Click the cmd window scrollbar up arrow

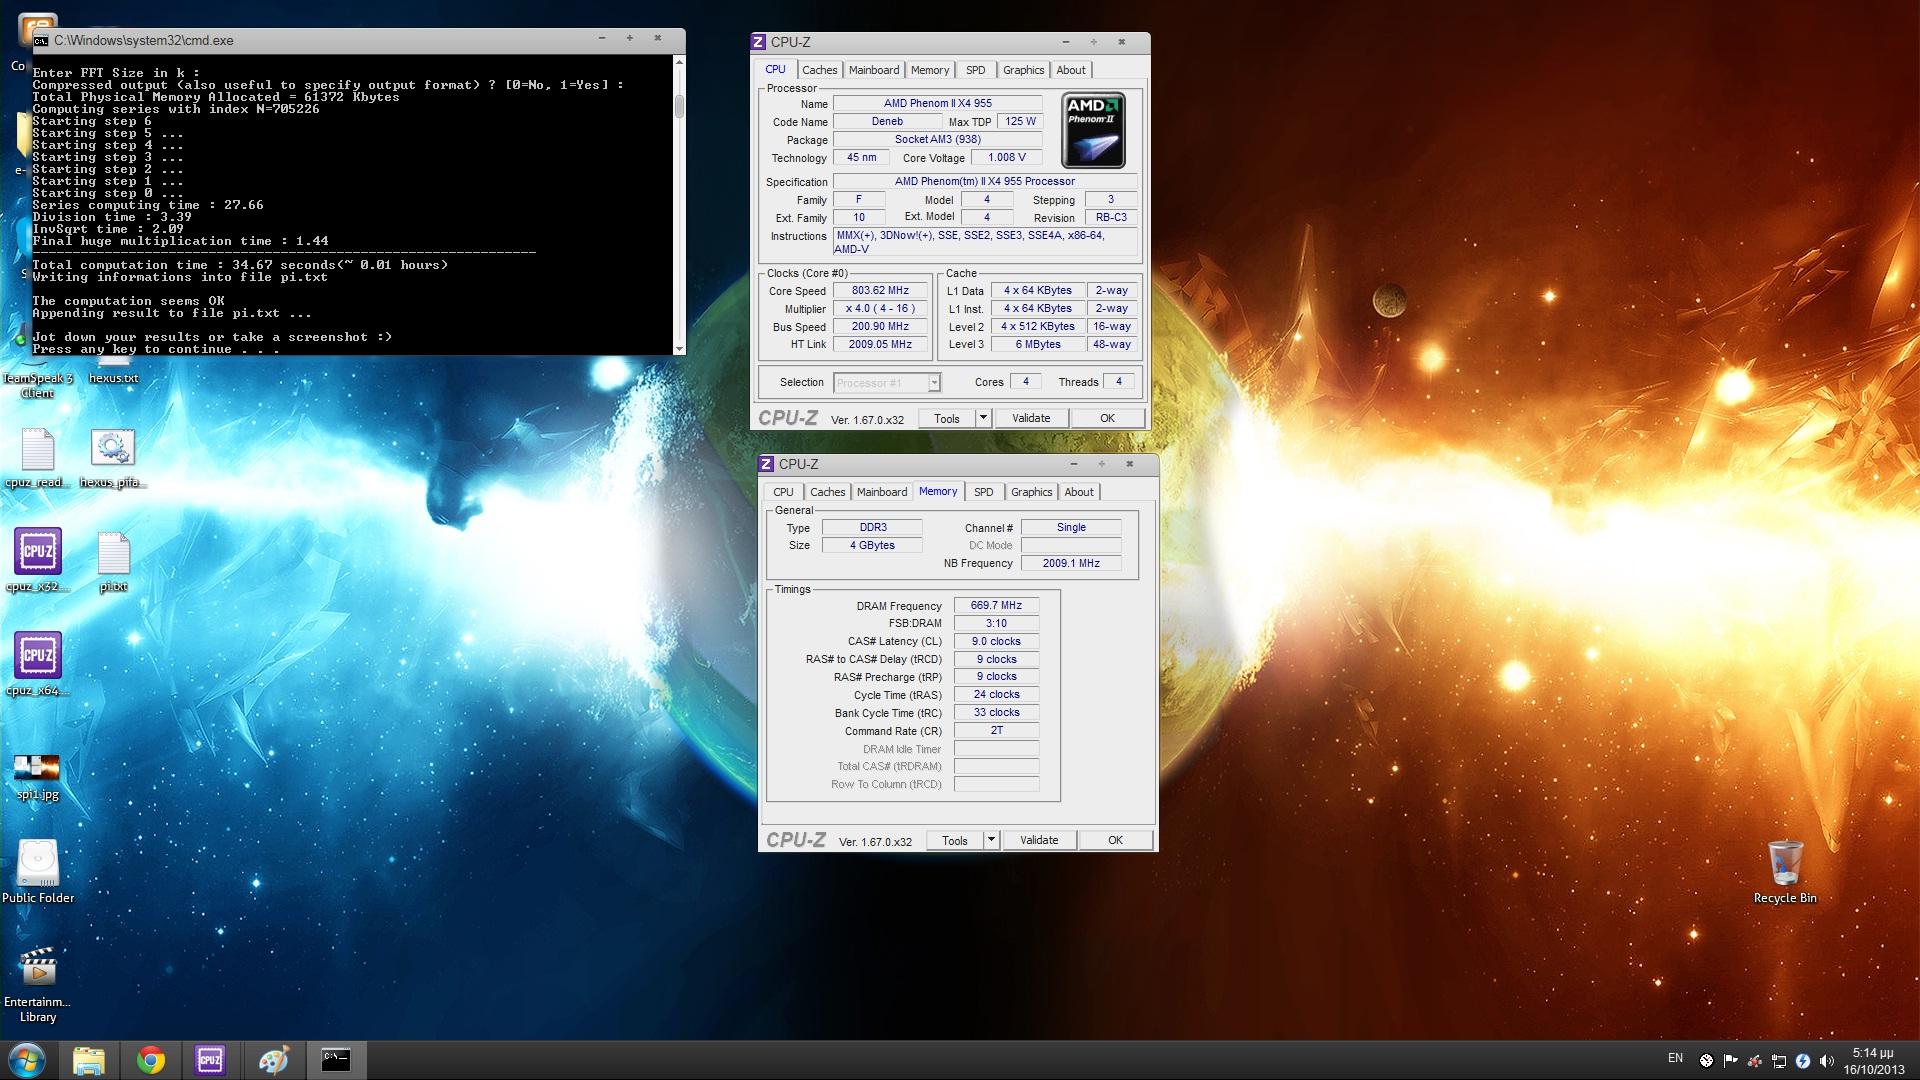tap(680, 62)
